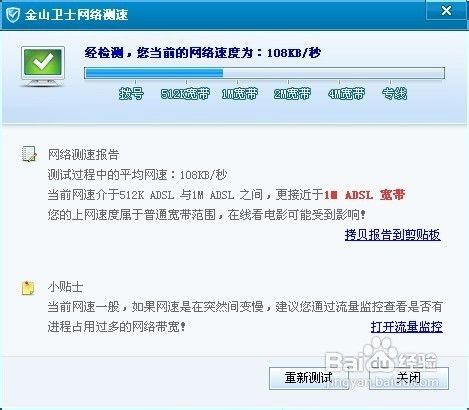Click the 2M宽带 marker label
Screen dimensions: 469x410
(x=292, y=94)
